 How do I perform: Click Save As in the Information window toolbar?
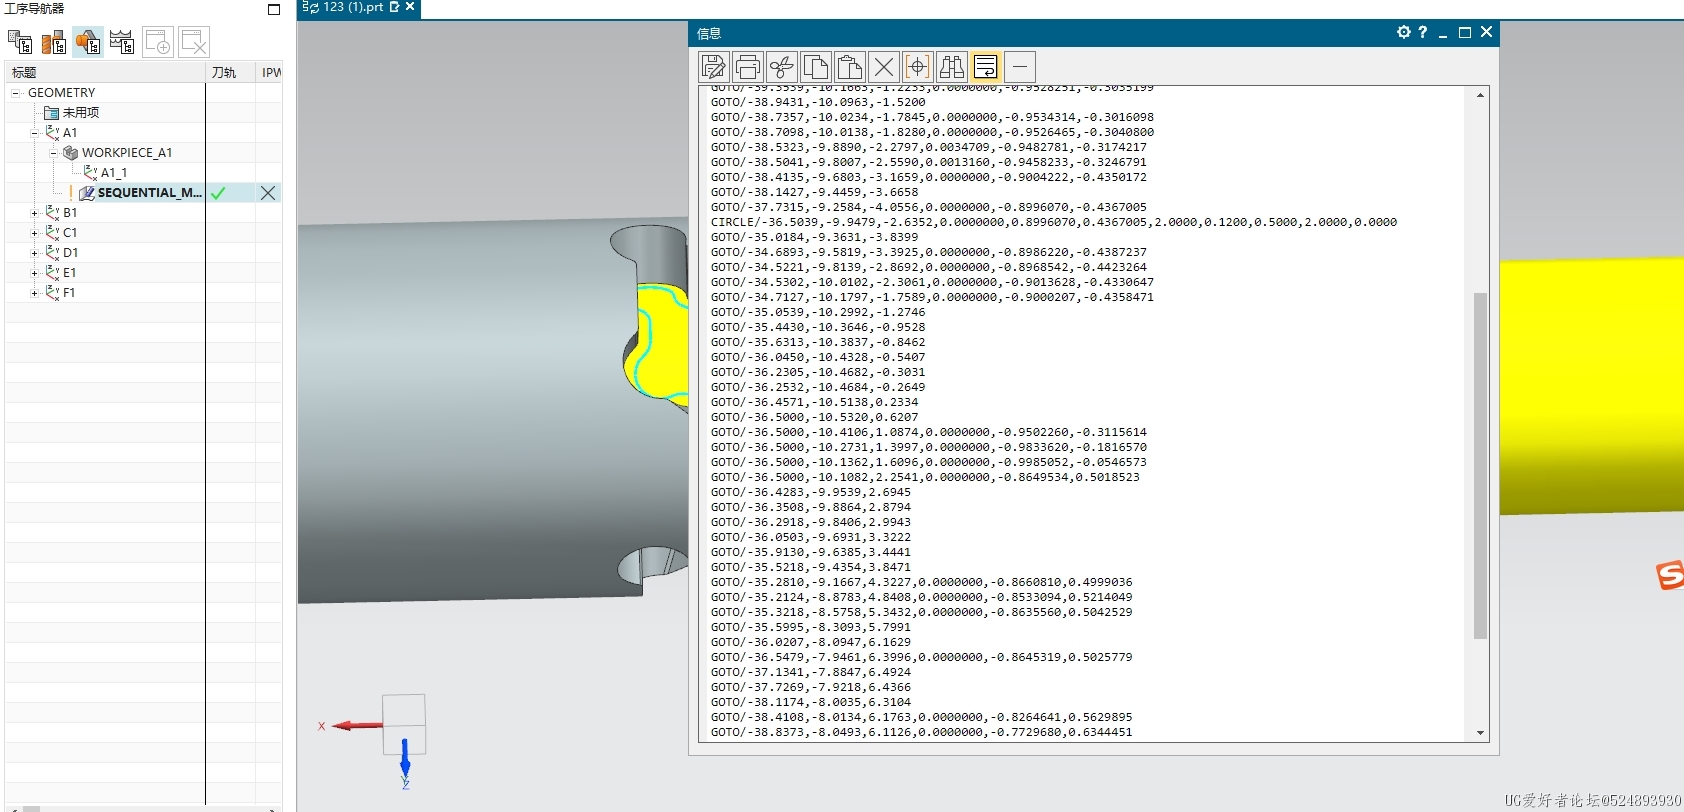pyautogui.click(x=714, y=67)
